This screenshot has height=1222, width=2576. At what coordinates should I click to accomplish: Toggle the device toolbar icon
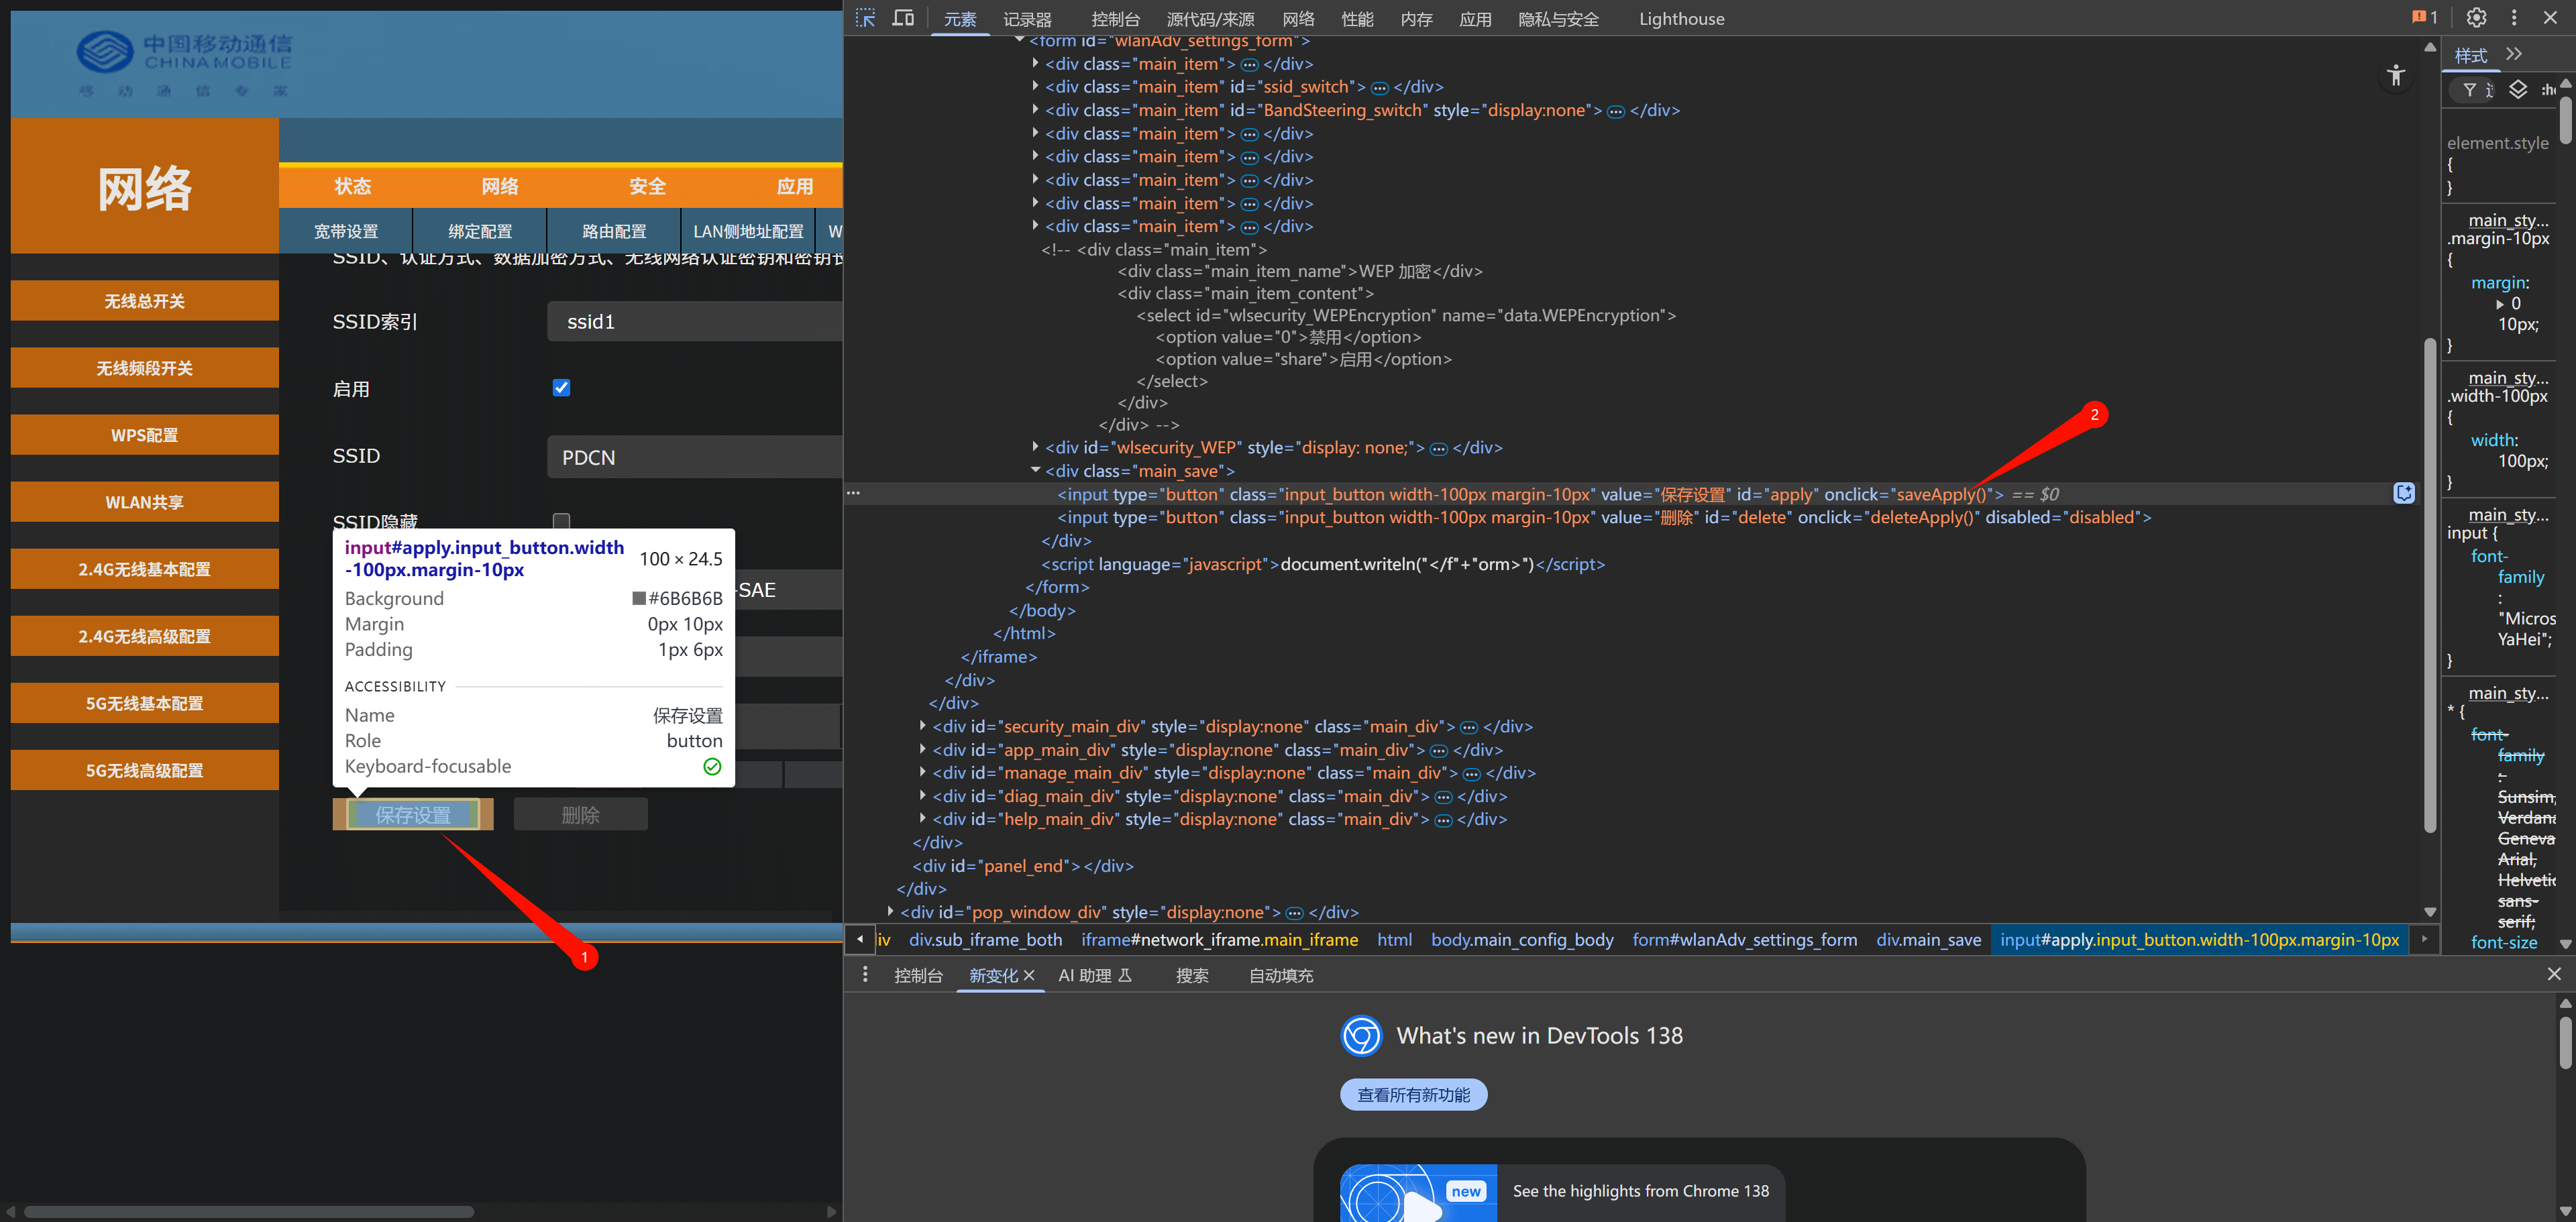pyautogui.click(x=903, y=18)
